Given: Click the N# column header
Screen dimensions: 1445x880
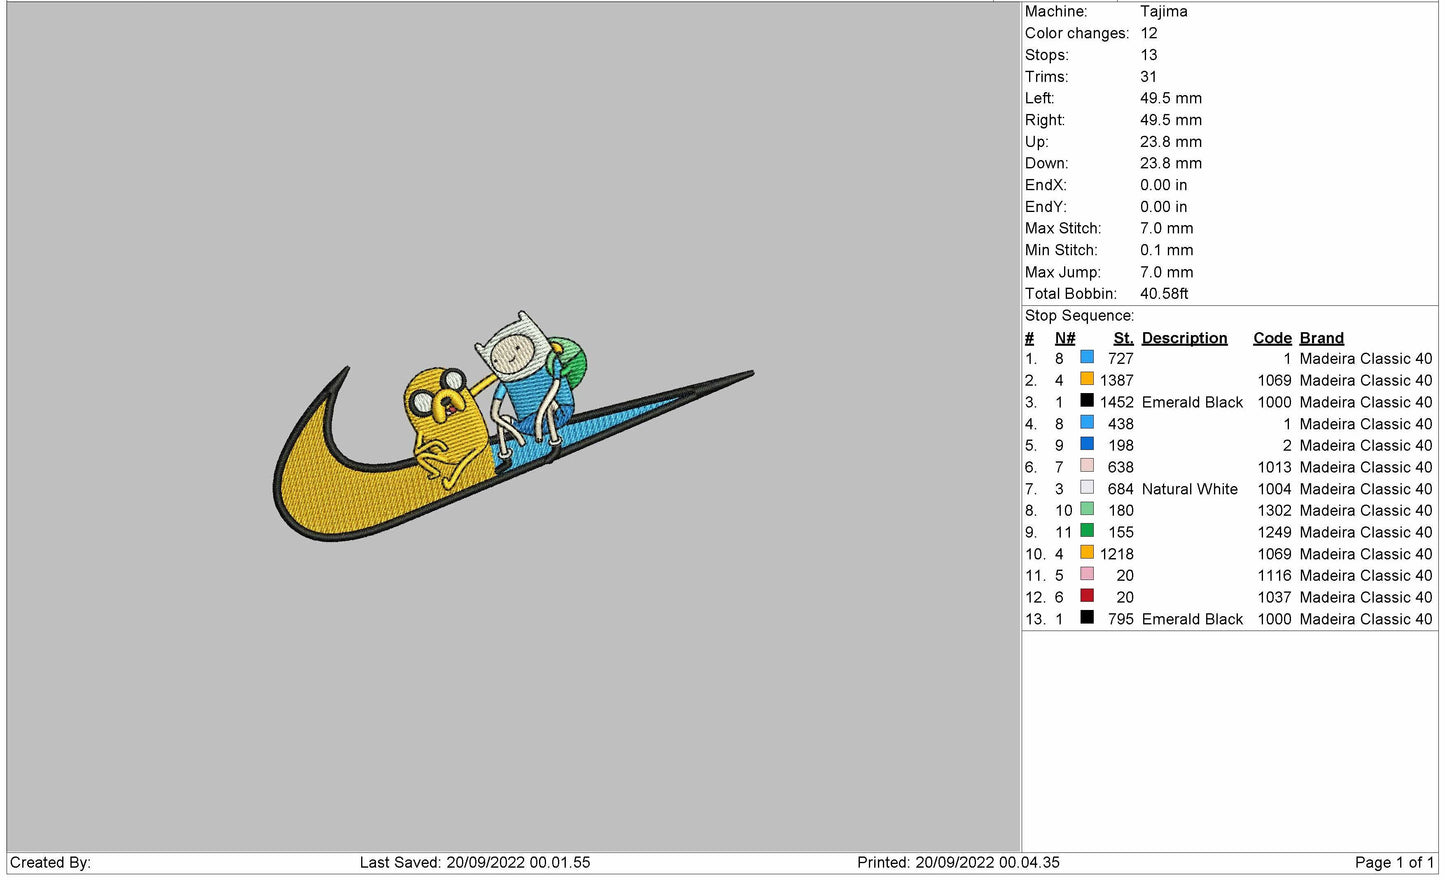Looking at the screenshot, I should pos(1065,338).
